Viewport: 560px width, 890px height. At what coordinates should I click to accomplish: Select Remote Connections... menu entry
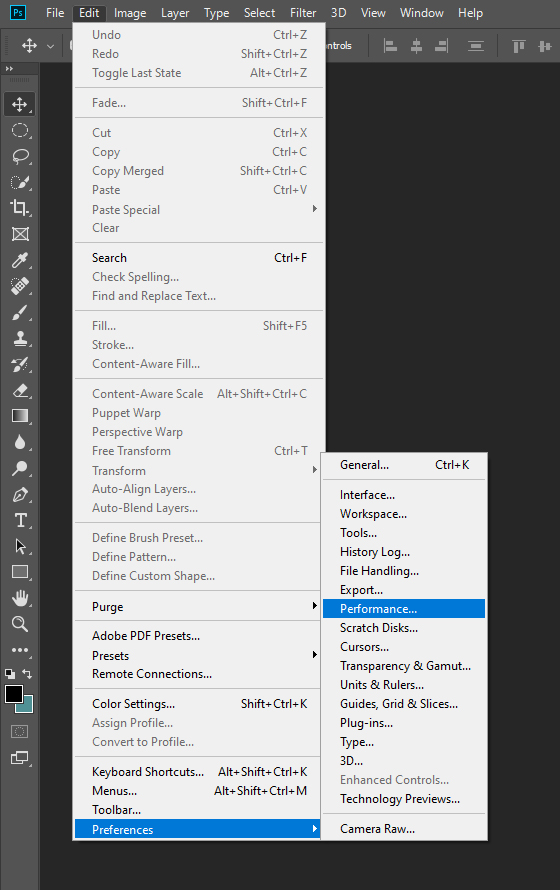pos(199,674)
